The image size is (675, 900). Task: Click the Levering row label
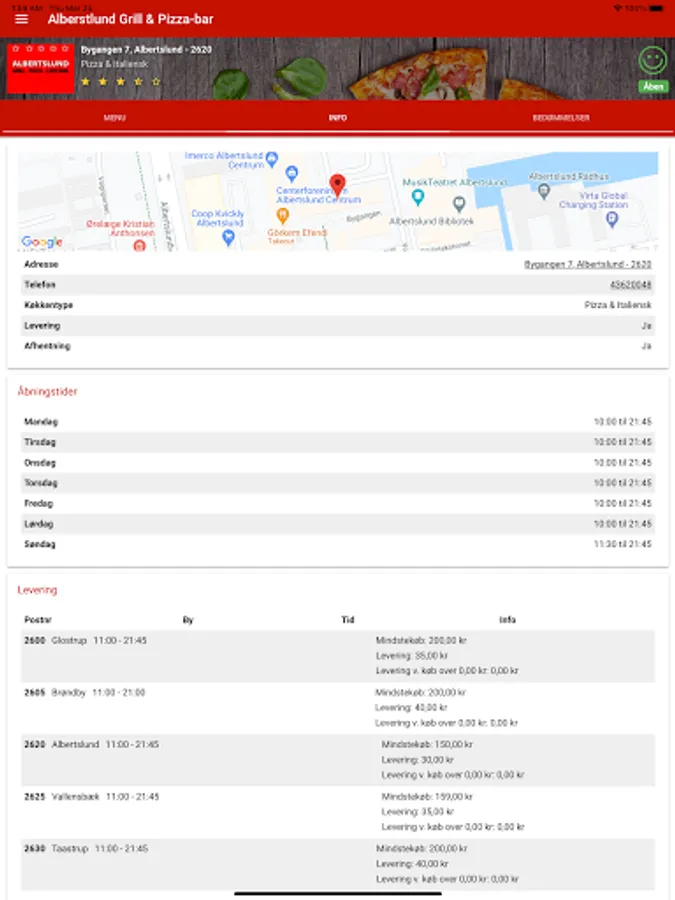[42, 325]
